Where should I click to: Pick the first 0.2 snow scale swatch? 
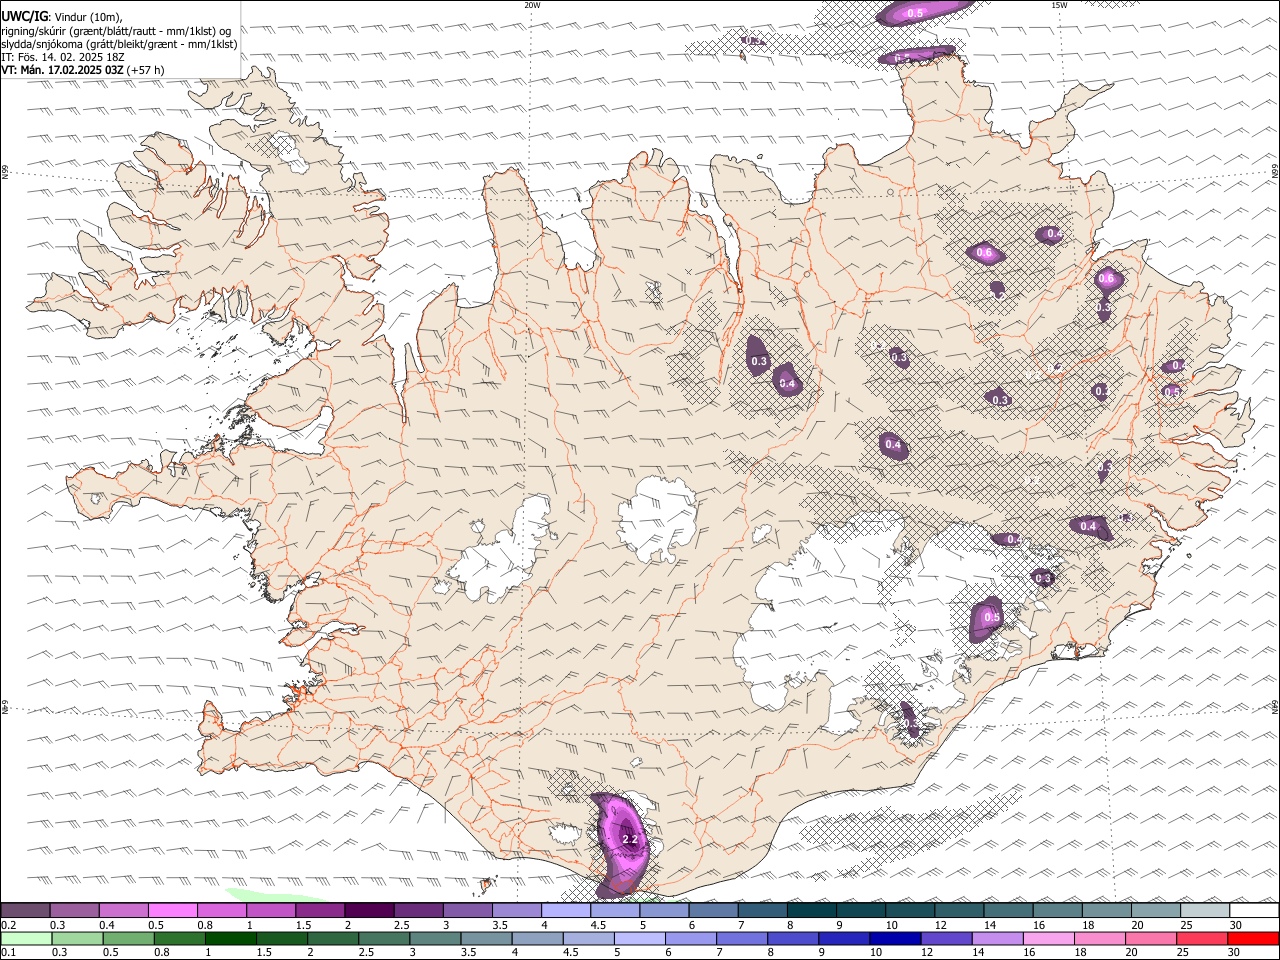25,910
